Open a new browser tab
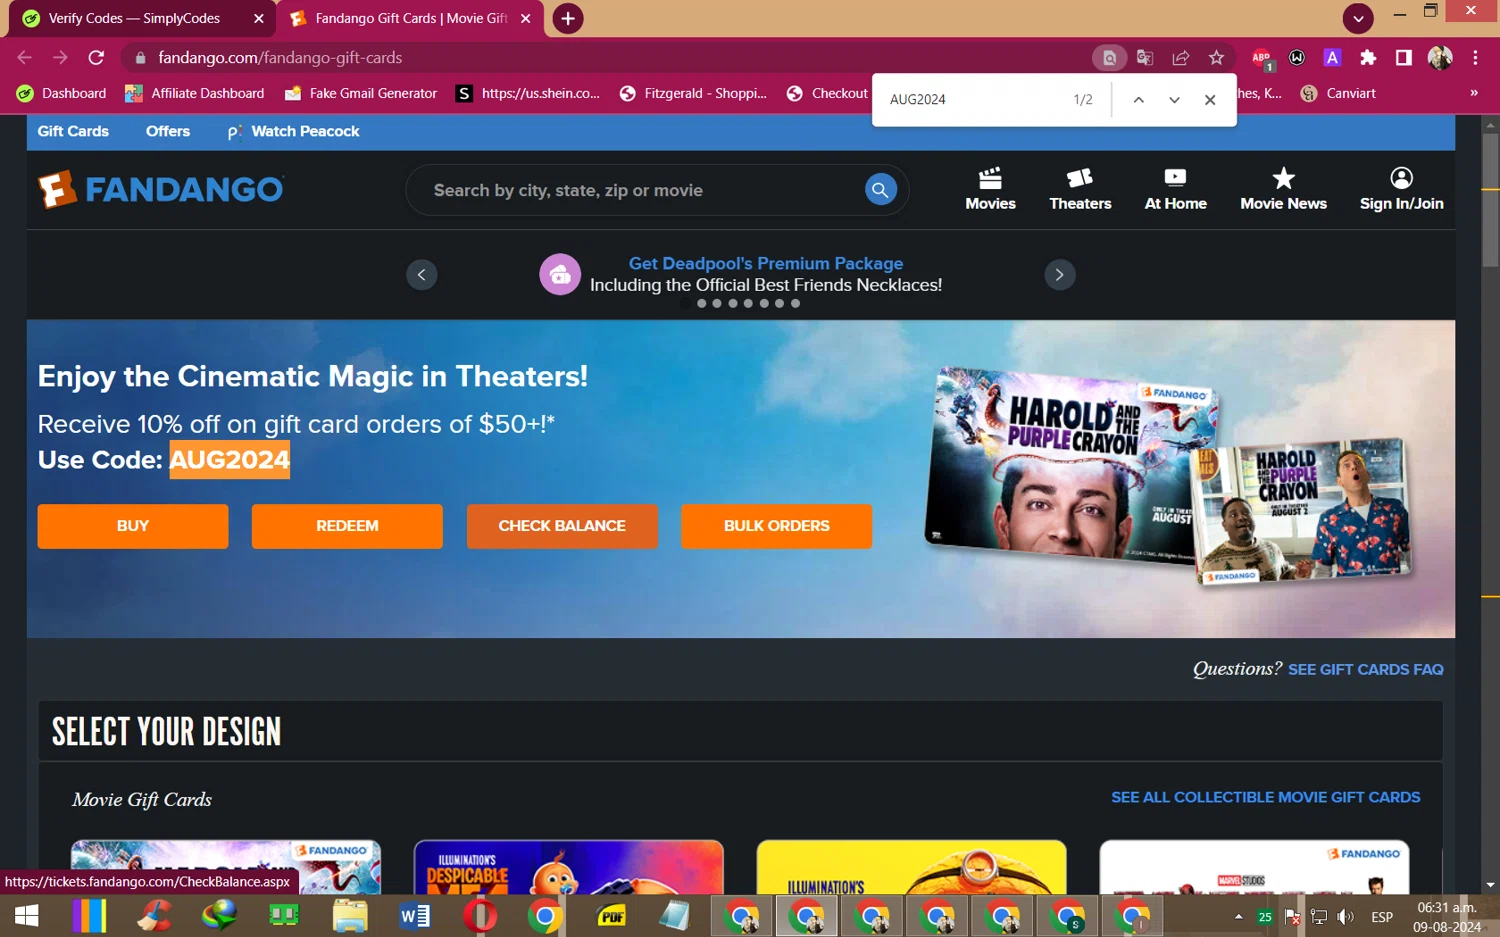Screen dimensions: 1500x937 [567, 18]
